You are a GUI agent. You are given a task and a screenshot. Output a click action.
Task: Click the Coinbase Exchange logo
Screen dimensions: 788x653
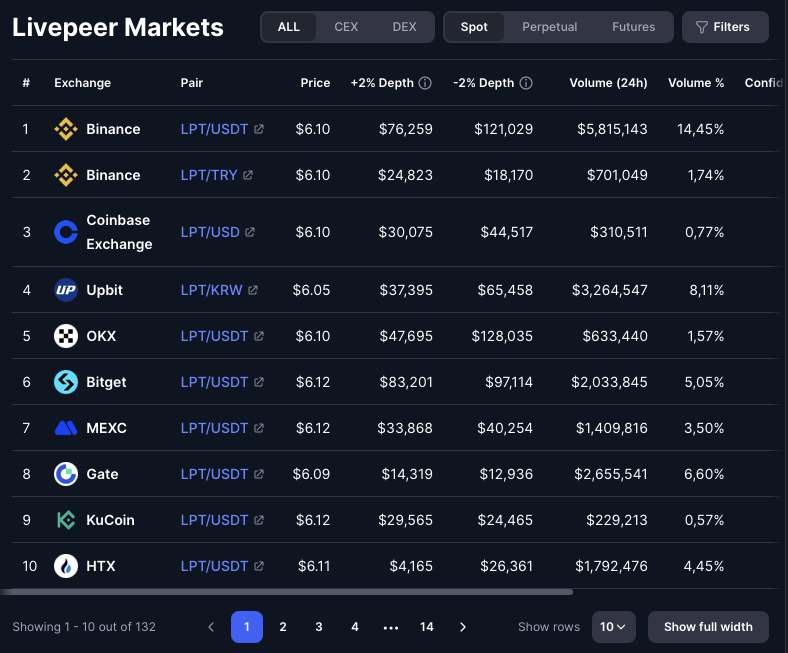[x=66, y=232]
